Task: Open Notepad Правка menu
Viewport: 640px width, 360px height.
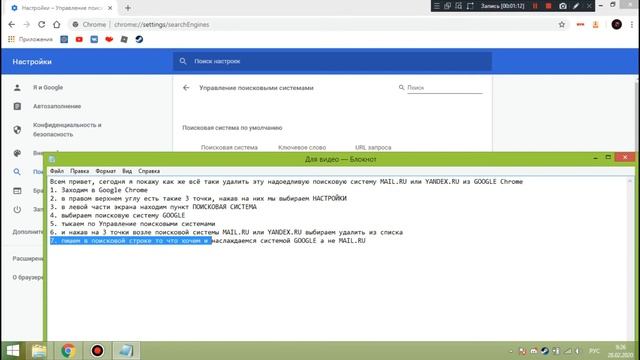Action: coord(79,171)
